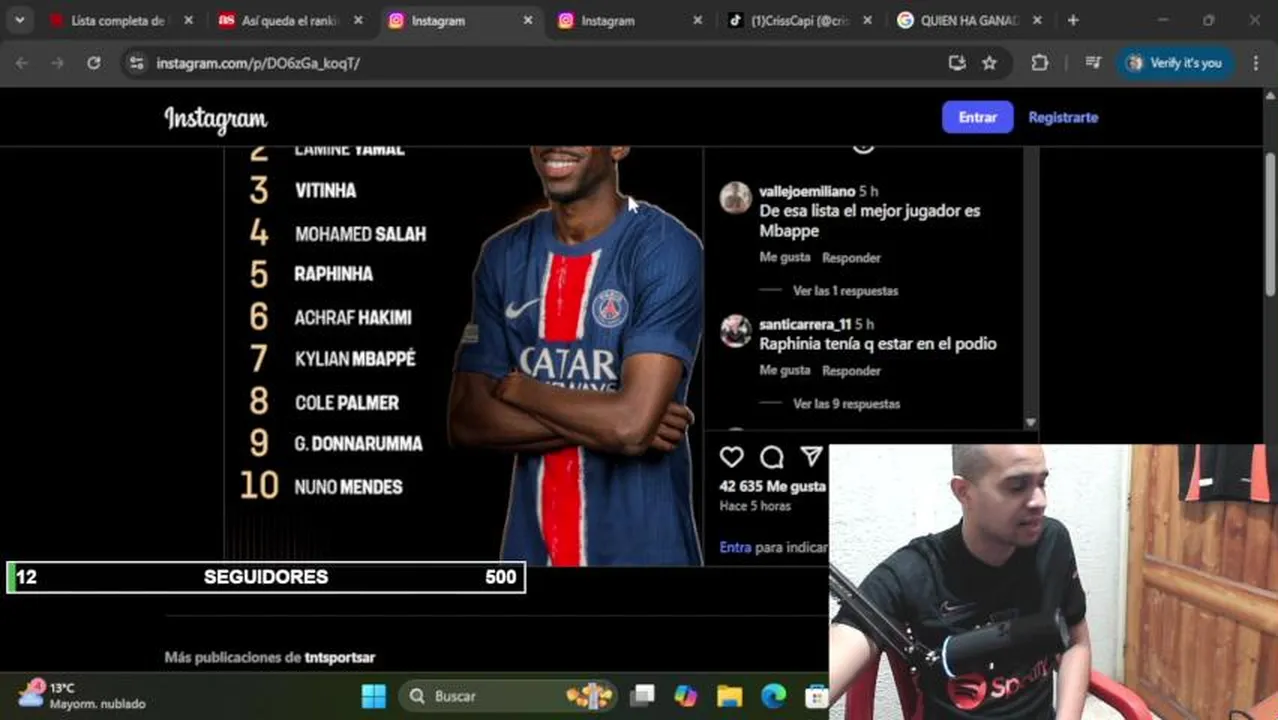Click 'Responder' under vallejoemiliano's comment
The height and width of the screenshot is (720, 1278).
coord(851,258)
